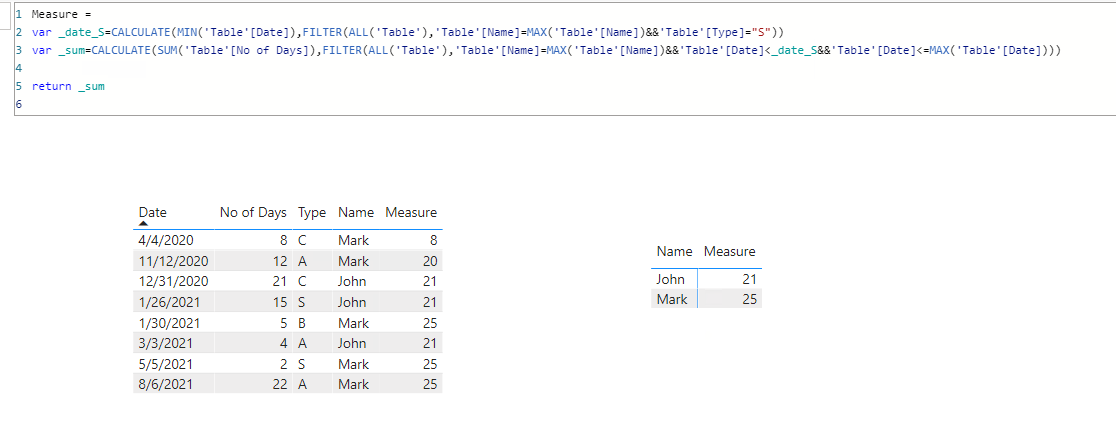
Task: Click the Type S cell in 1/26/2021 row
Action: 302,303
